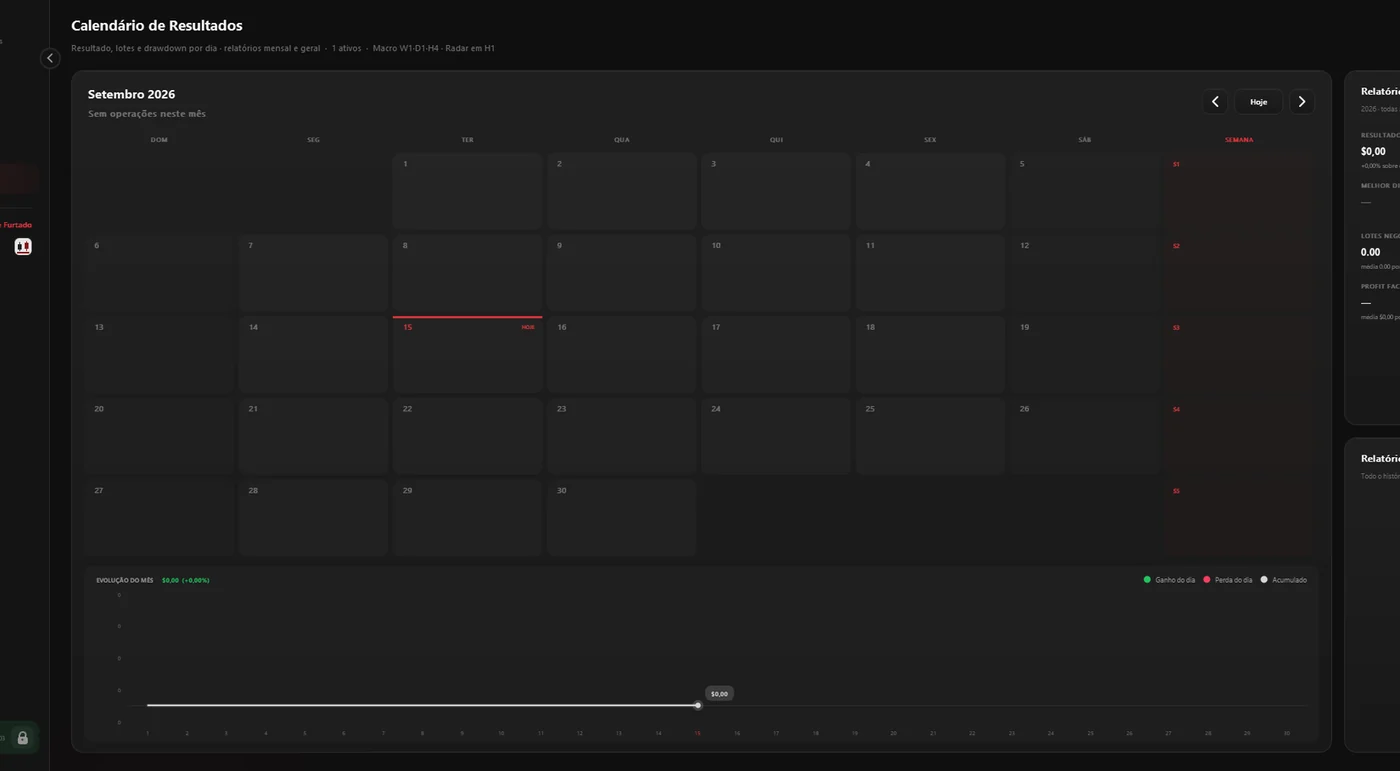Select week summary S3
Screen dimensions: 1400x771
pos(1238,355)
